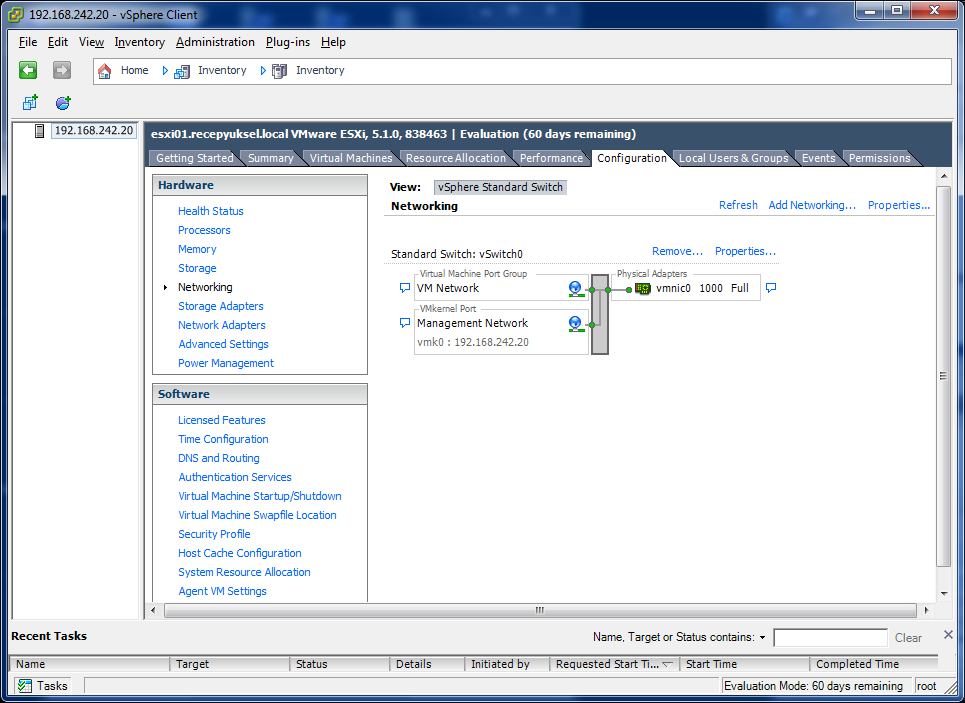
Task: Switch to the Events tab
Action: click(818, 158)
